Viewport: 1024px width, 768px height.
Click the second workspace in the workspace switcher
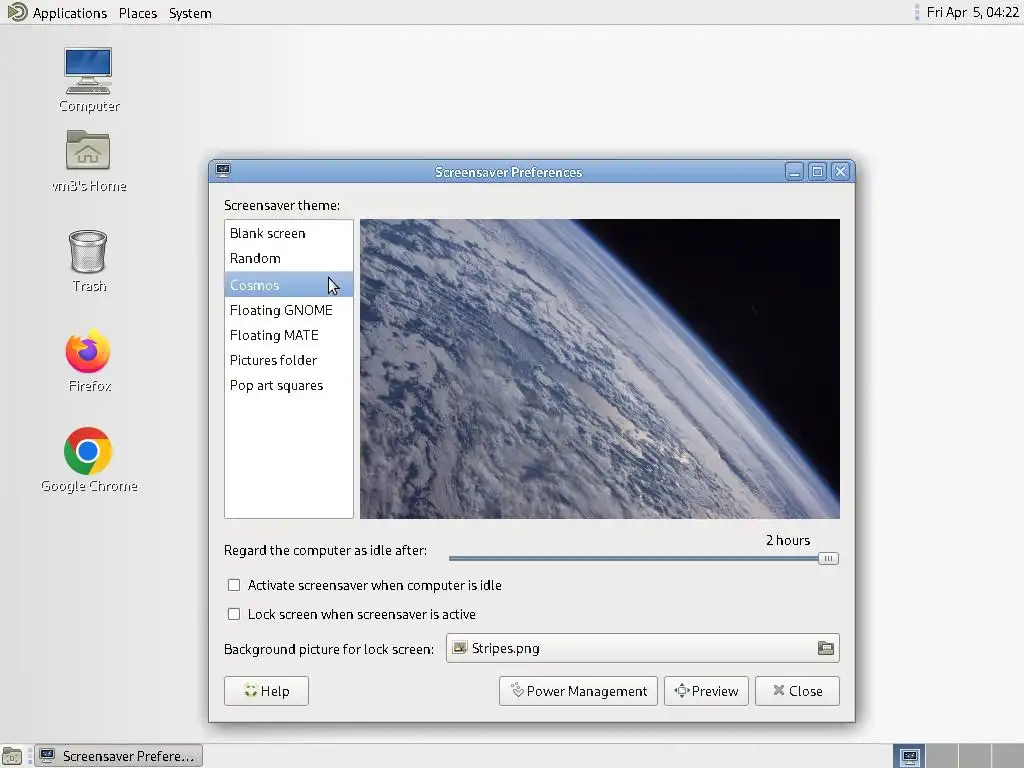click(942, 756)
